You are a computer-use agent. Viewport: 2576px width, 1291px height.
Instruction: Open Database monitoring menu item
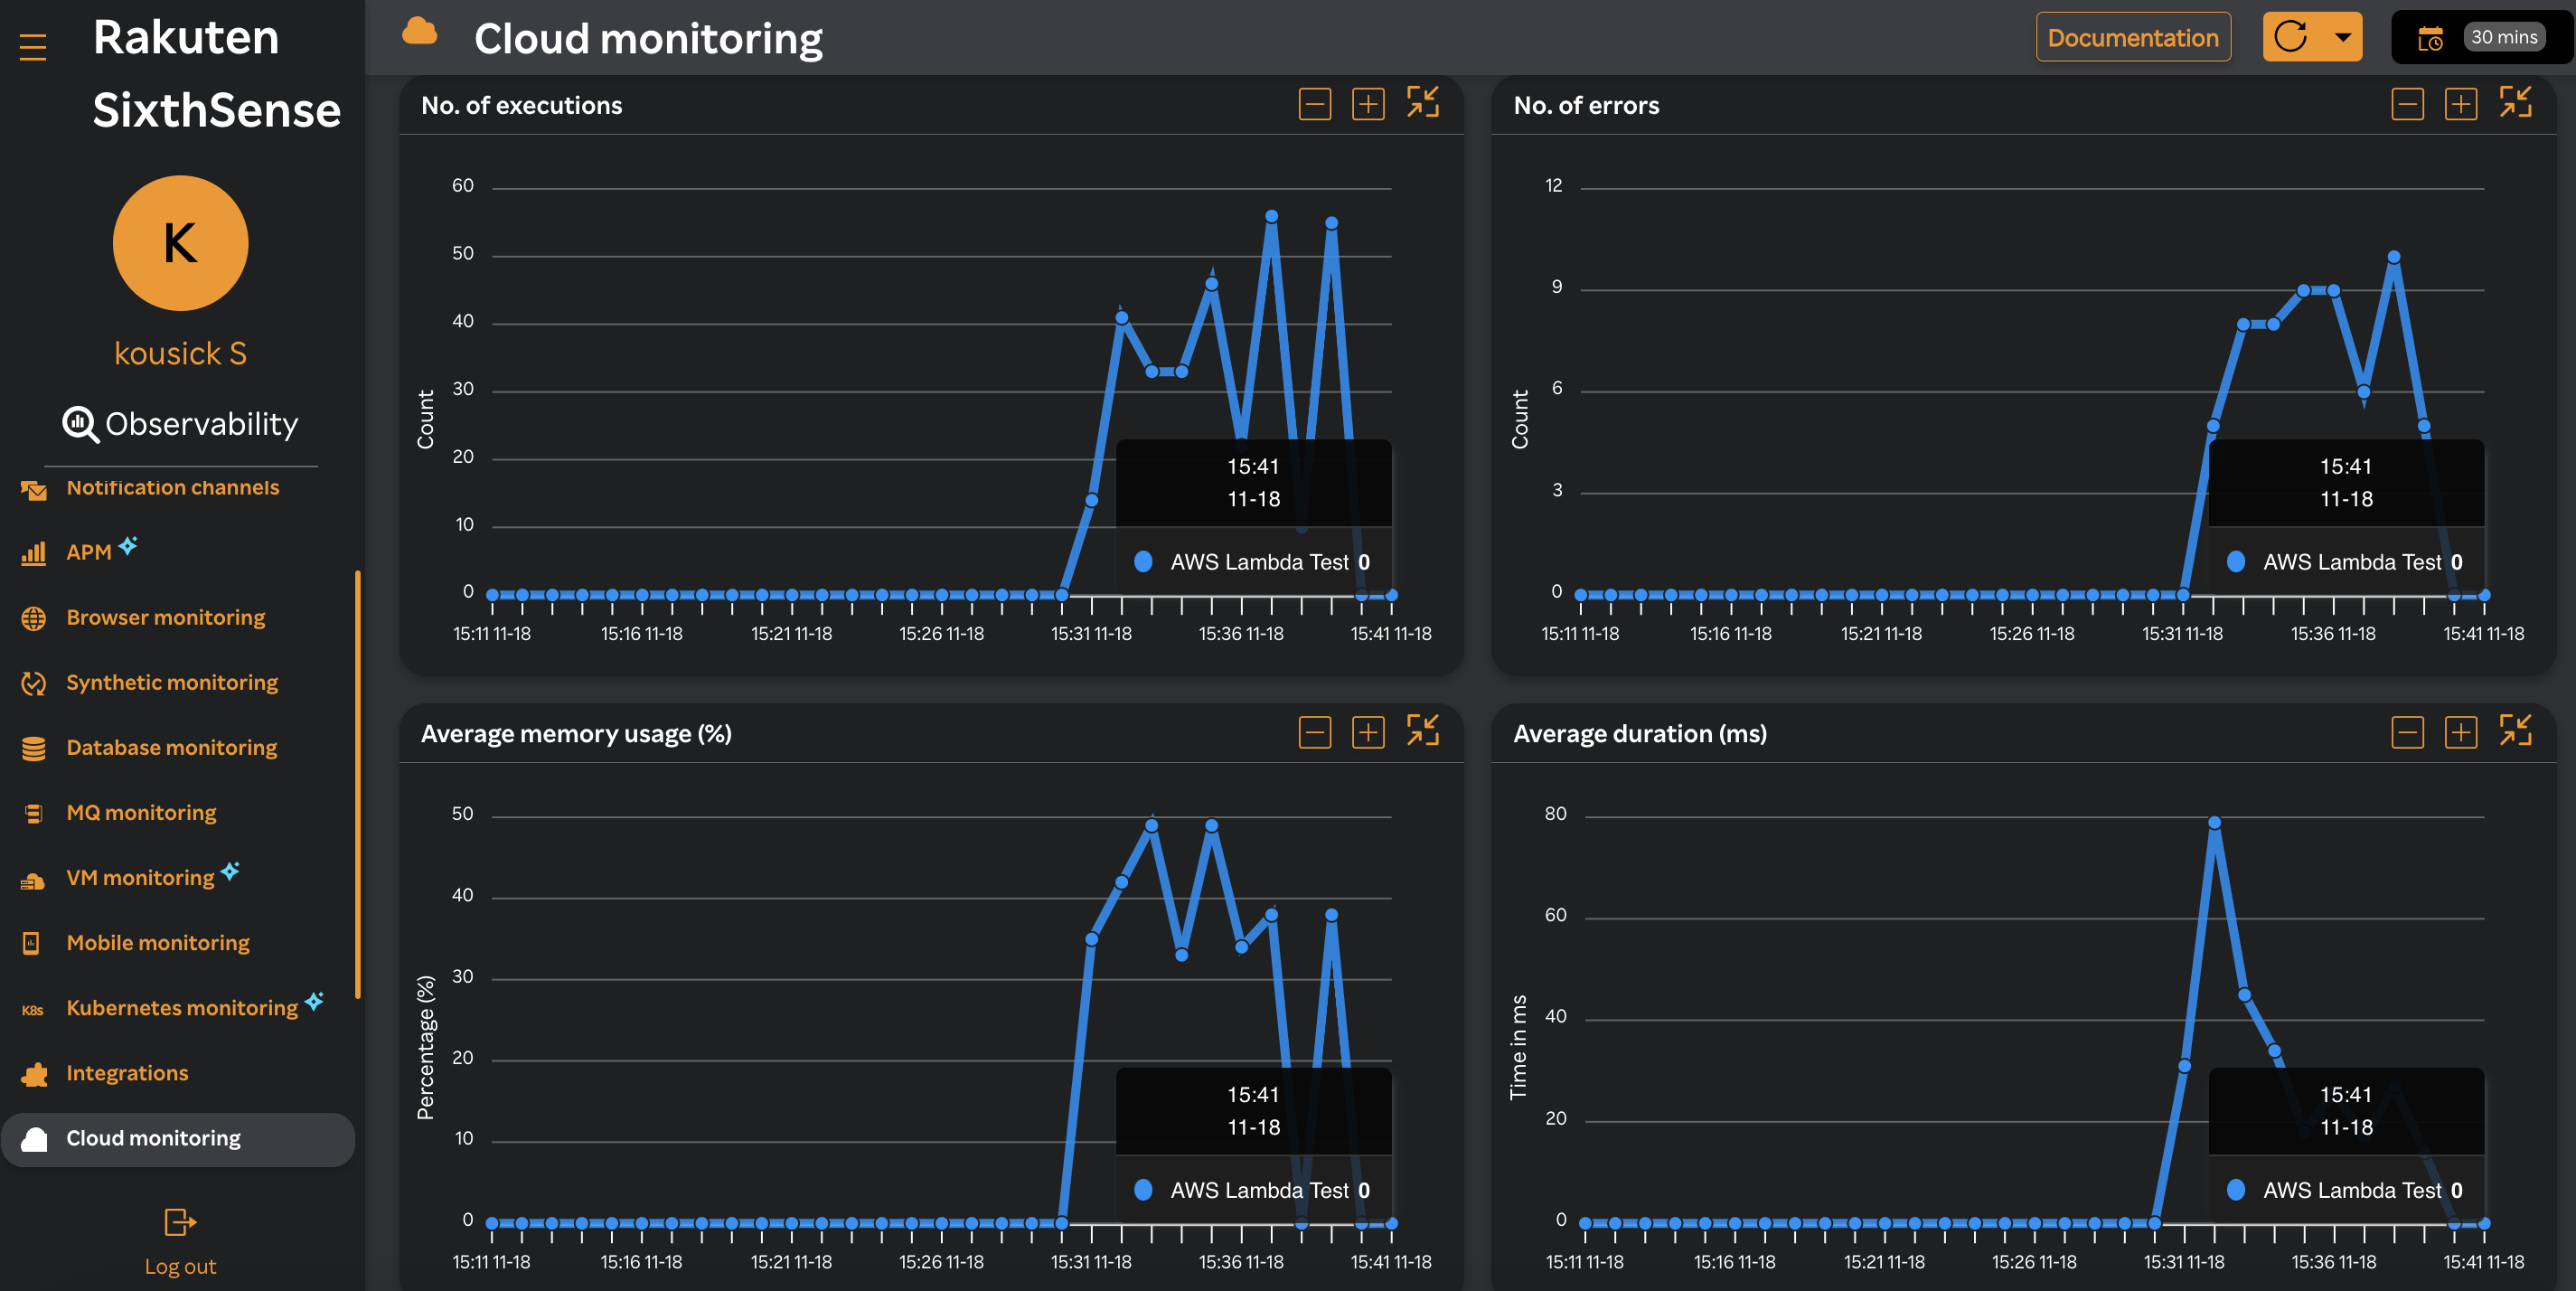click(172, 747)
